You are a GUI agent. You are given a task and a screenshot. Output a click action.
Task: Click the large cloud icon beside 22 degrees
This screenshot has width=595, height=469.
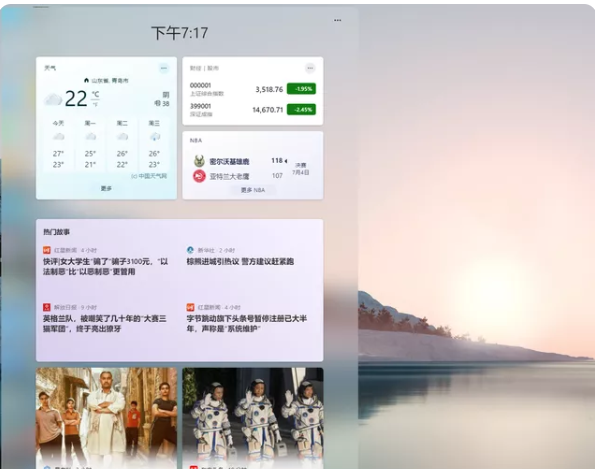[53, 99]
